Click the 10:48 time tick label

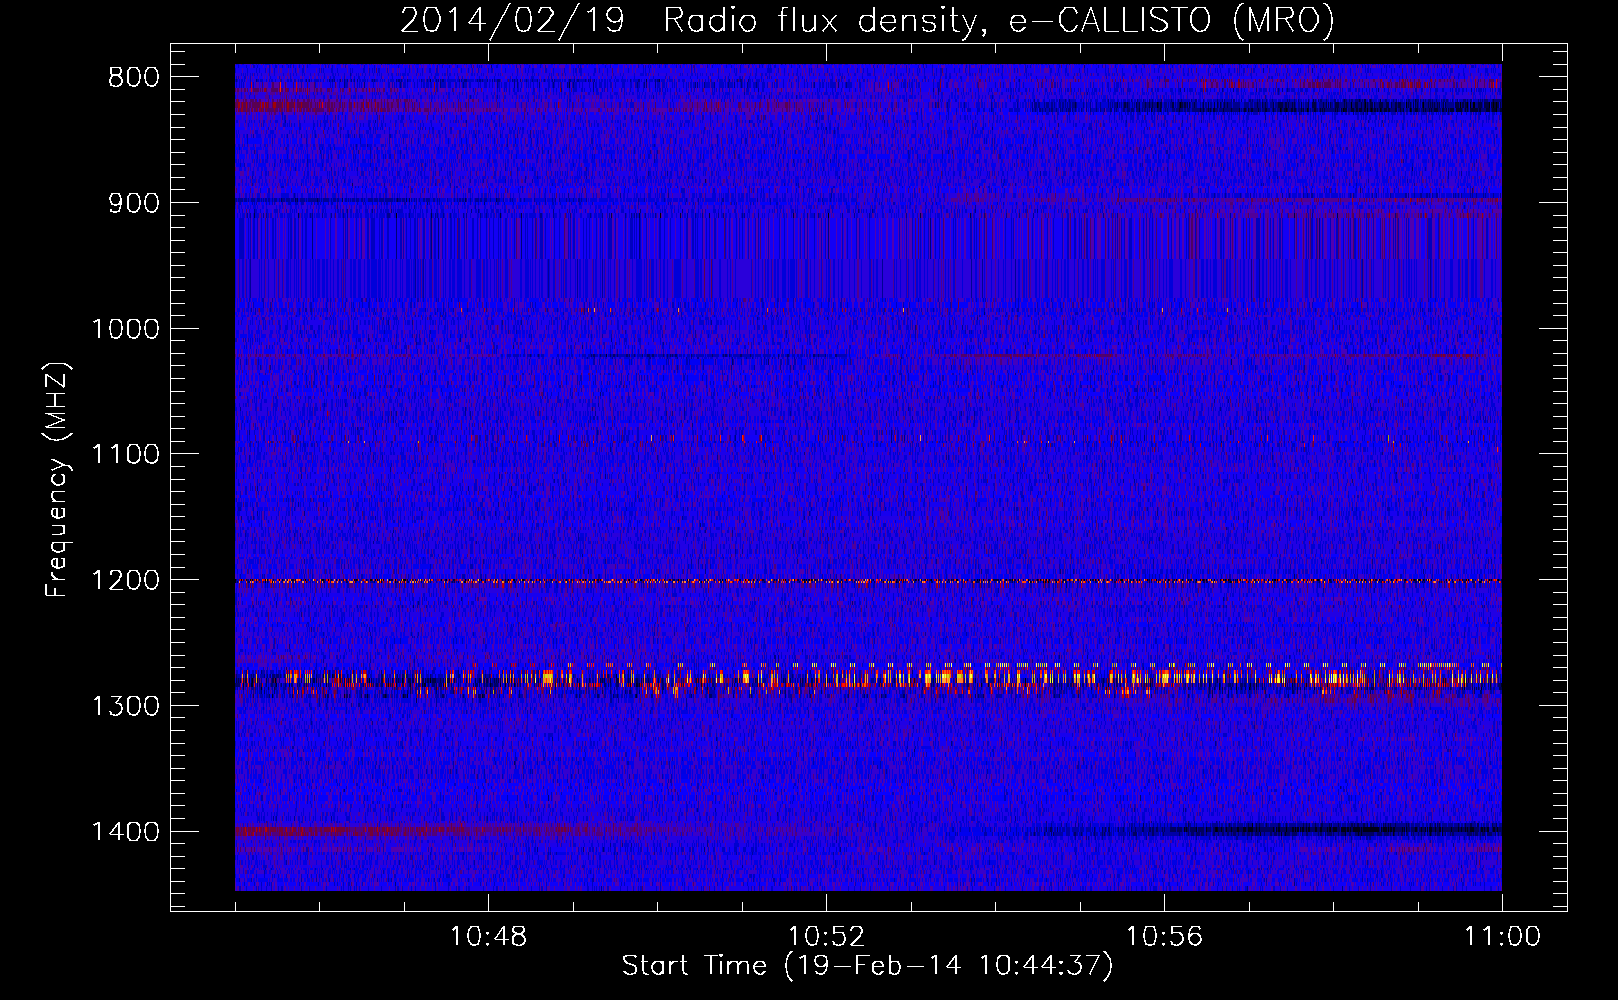tap(488, 937)
